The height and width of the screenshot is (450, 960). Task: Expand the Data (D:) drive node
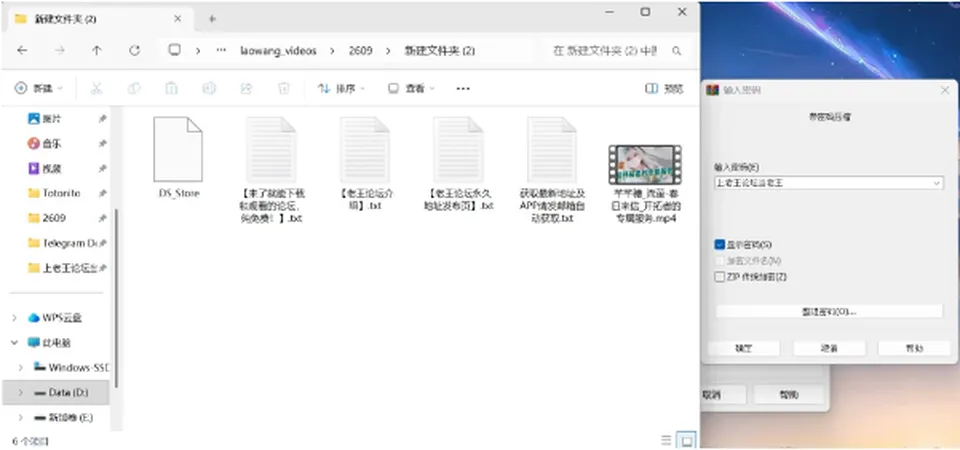(21, 392)
